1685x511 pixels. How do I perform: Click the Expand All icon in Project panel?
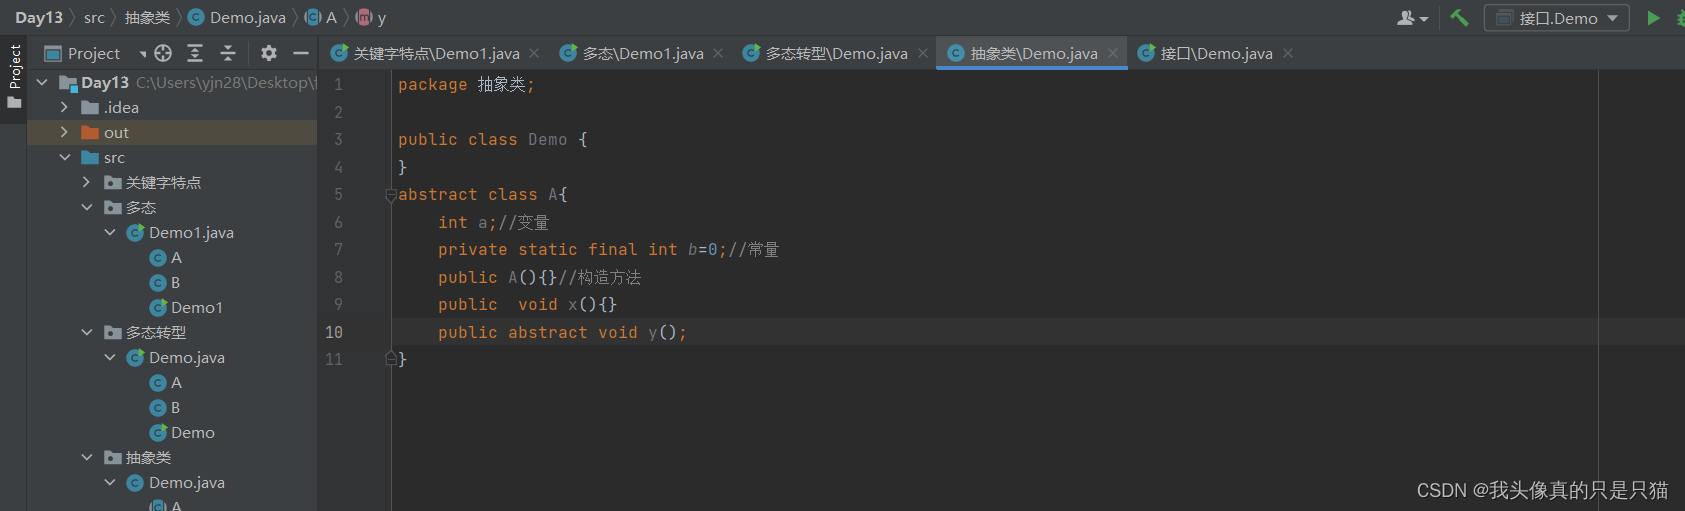pos(195,53)
